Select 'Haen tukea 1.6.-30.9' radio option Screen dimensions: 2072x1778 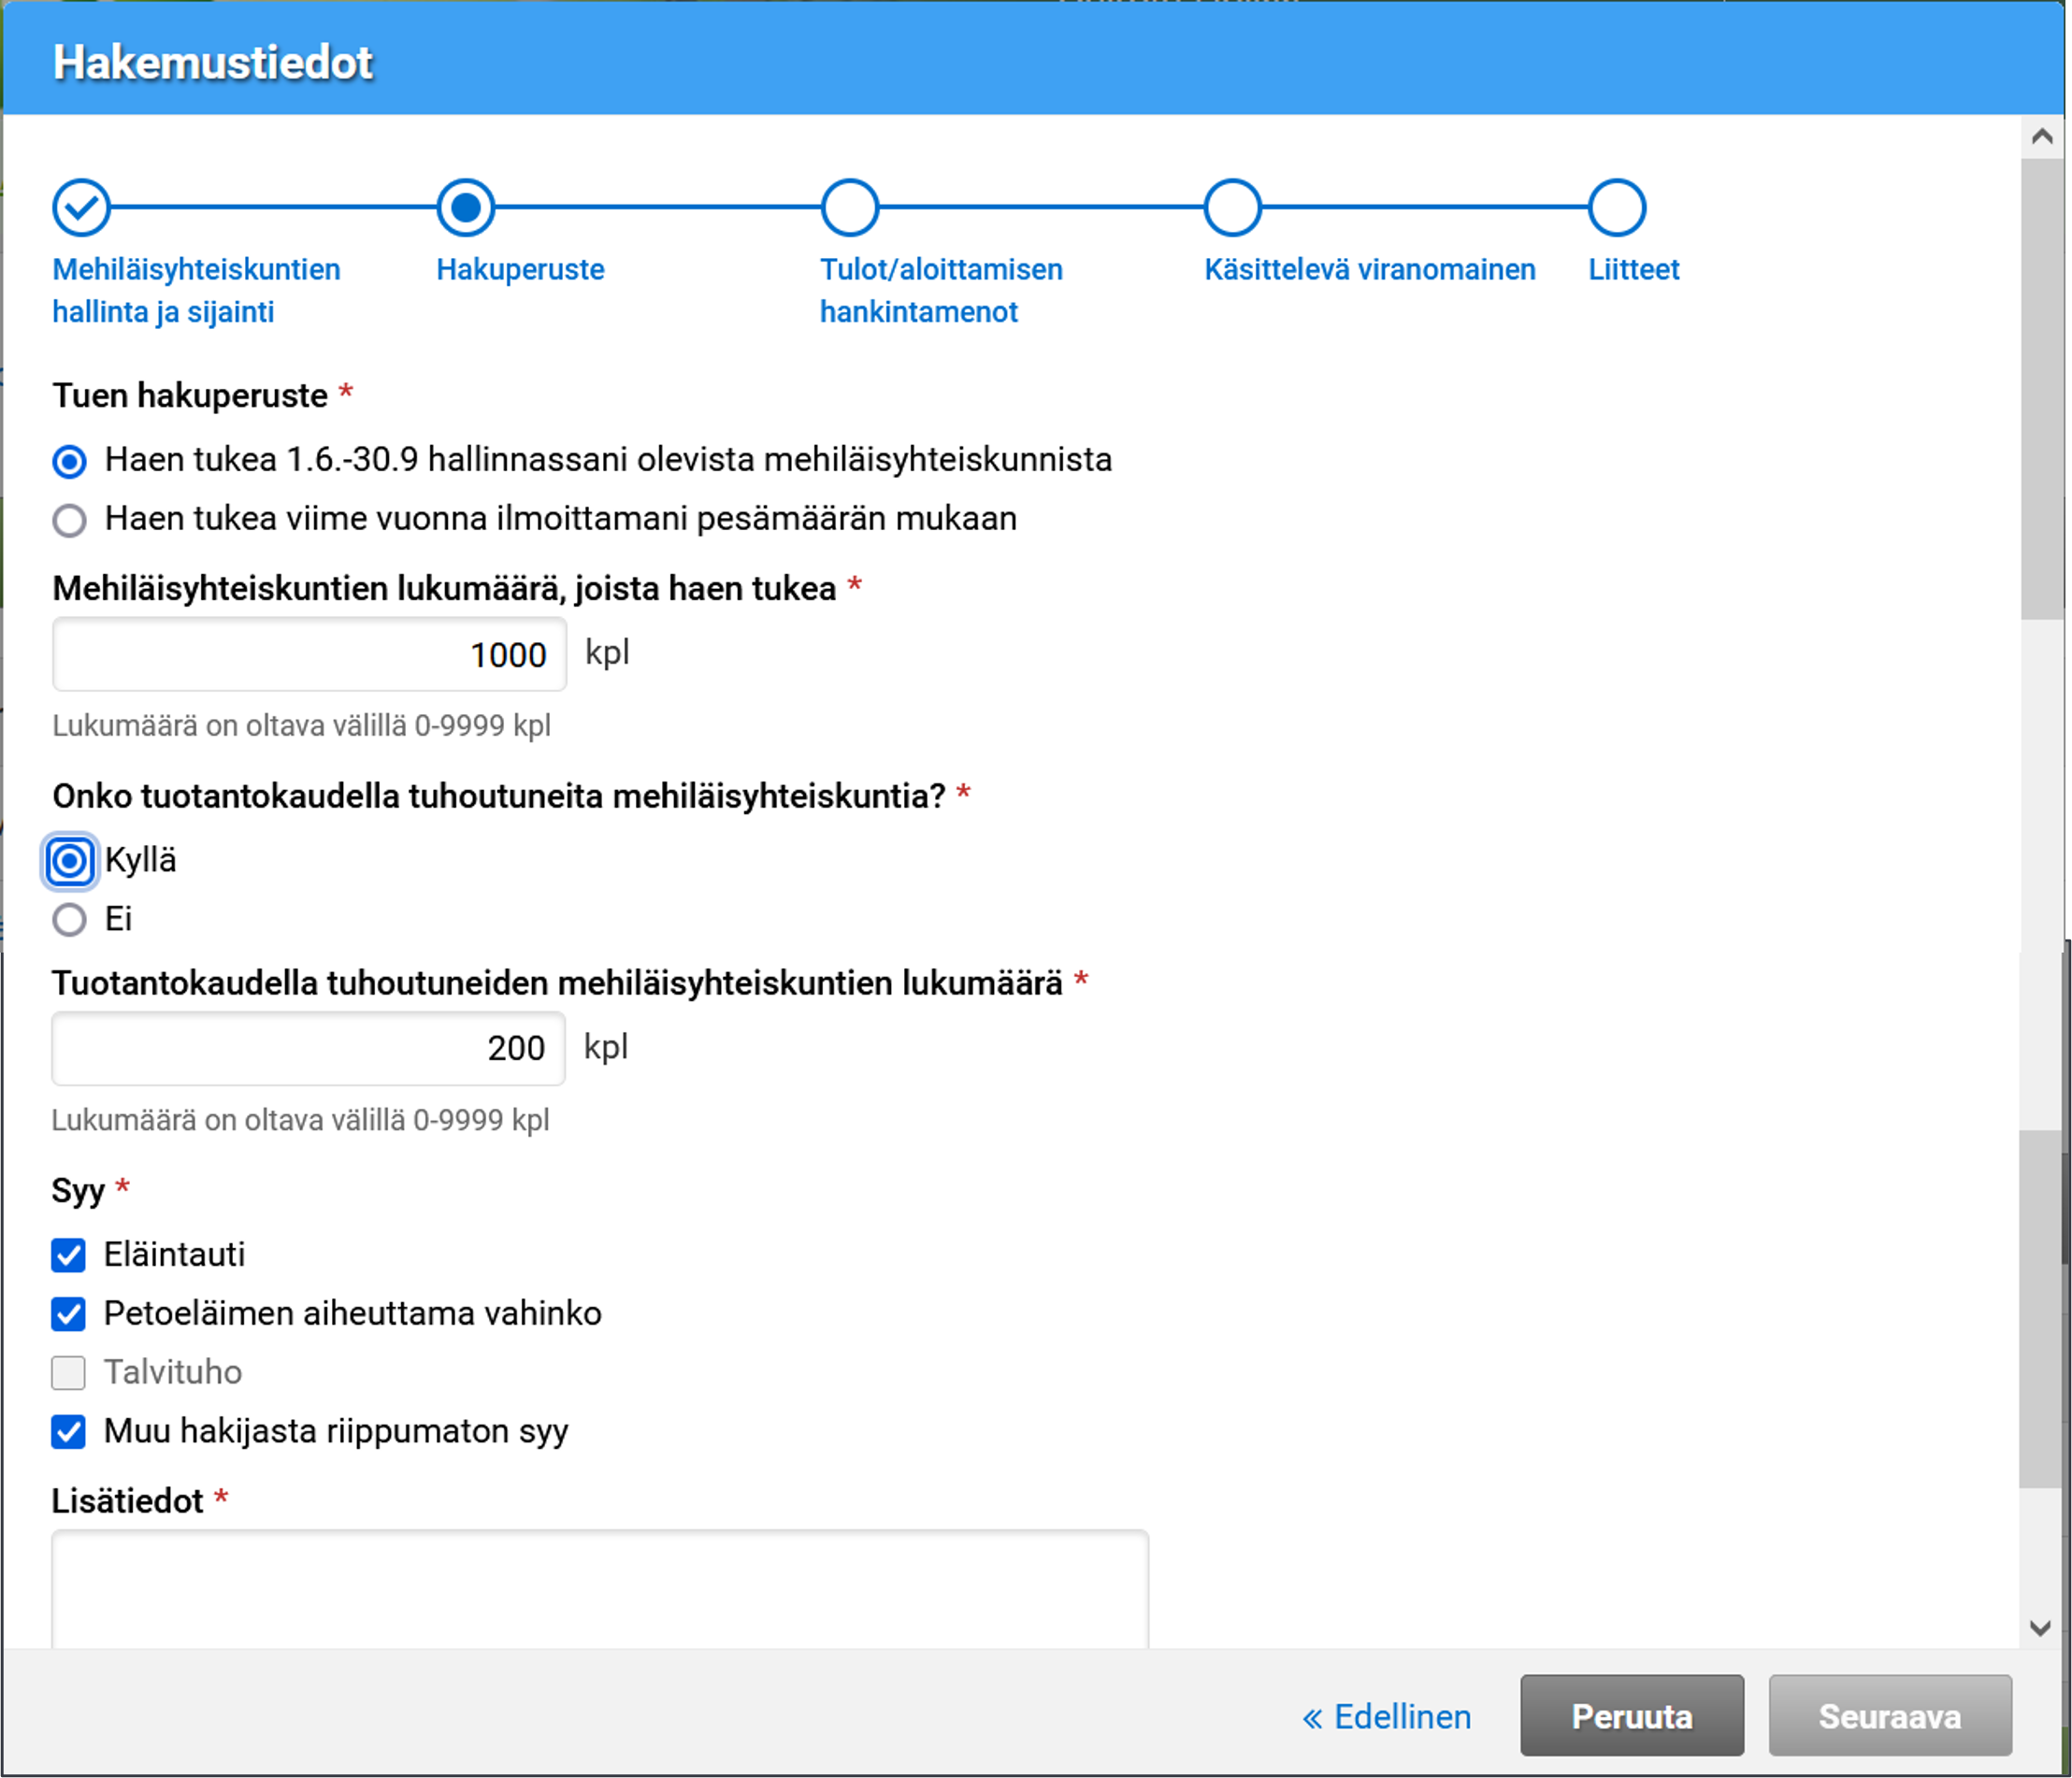click(x=69, y=461)
